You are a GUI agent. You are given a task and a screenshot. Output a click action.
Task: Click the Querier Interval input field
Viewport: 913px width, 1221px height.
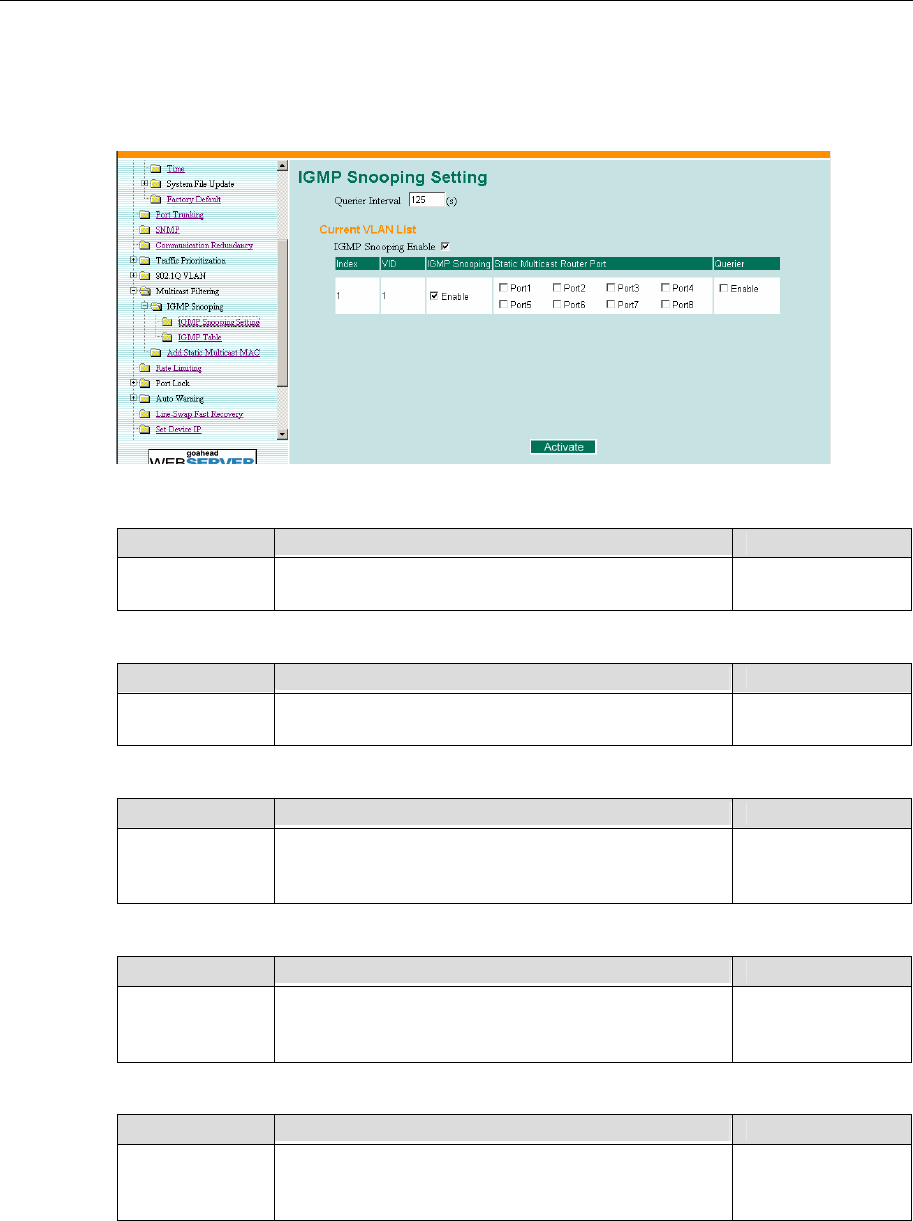(x=426, y=200)
